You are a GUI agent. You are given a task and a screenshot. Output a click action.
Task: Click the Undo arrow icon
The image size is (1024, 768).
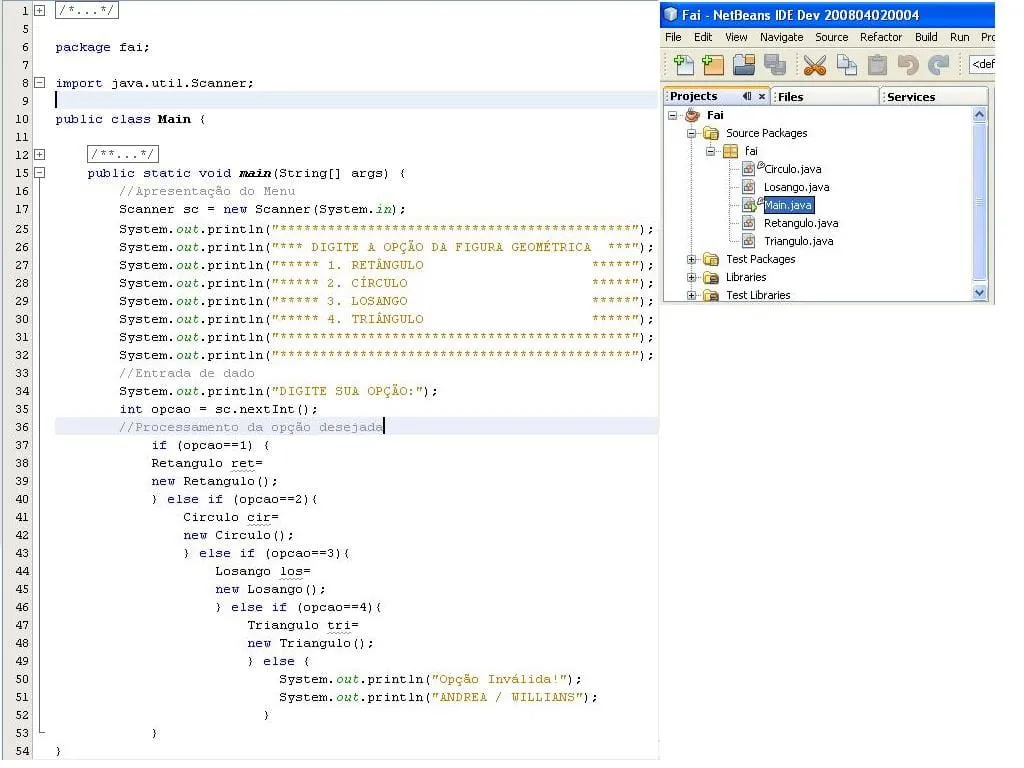click(x=908, y=65)
